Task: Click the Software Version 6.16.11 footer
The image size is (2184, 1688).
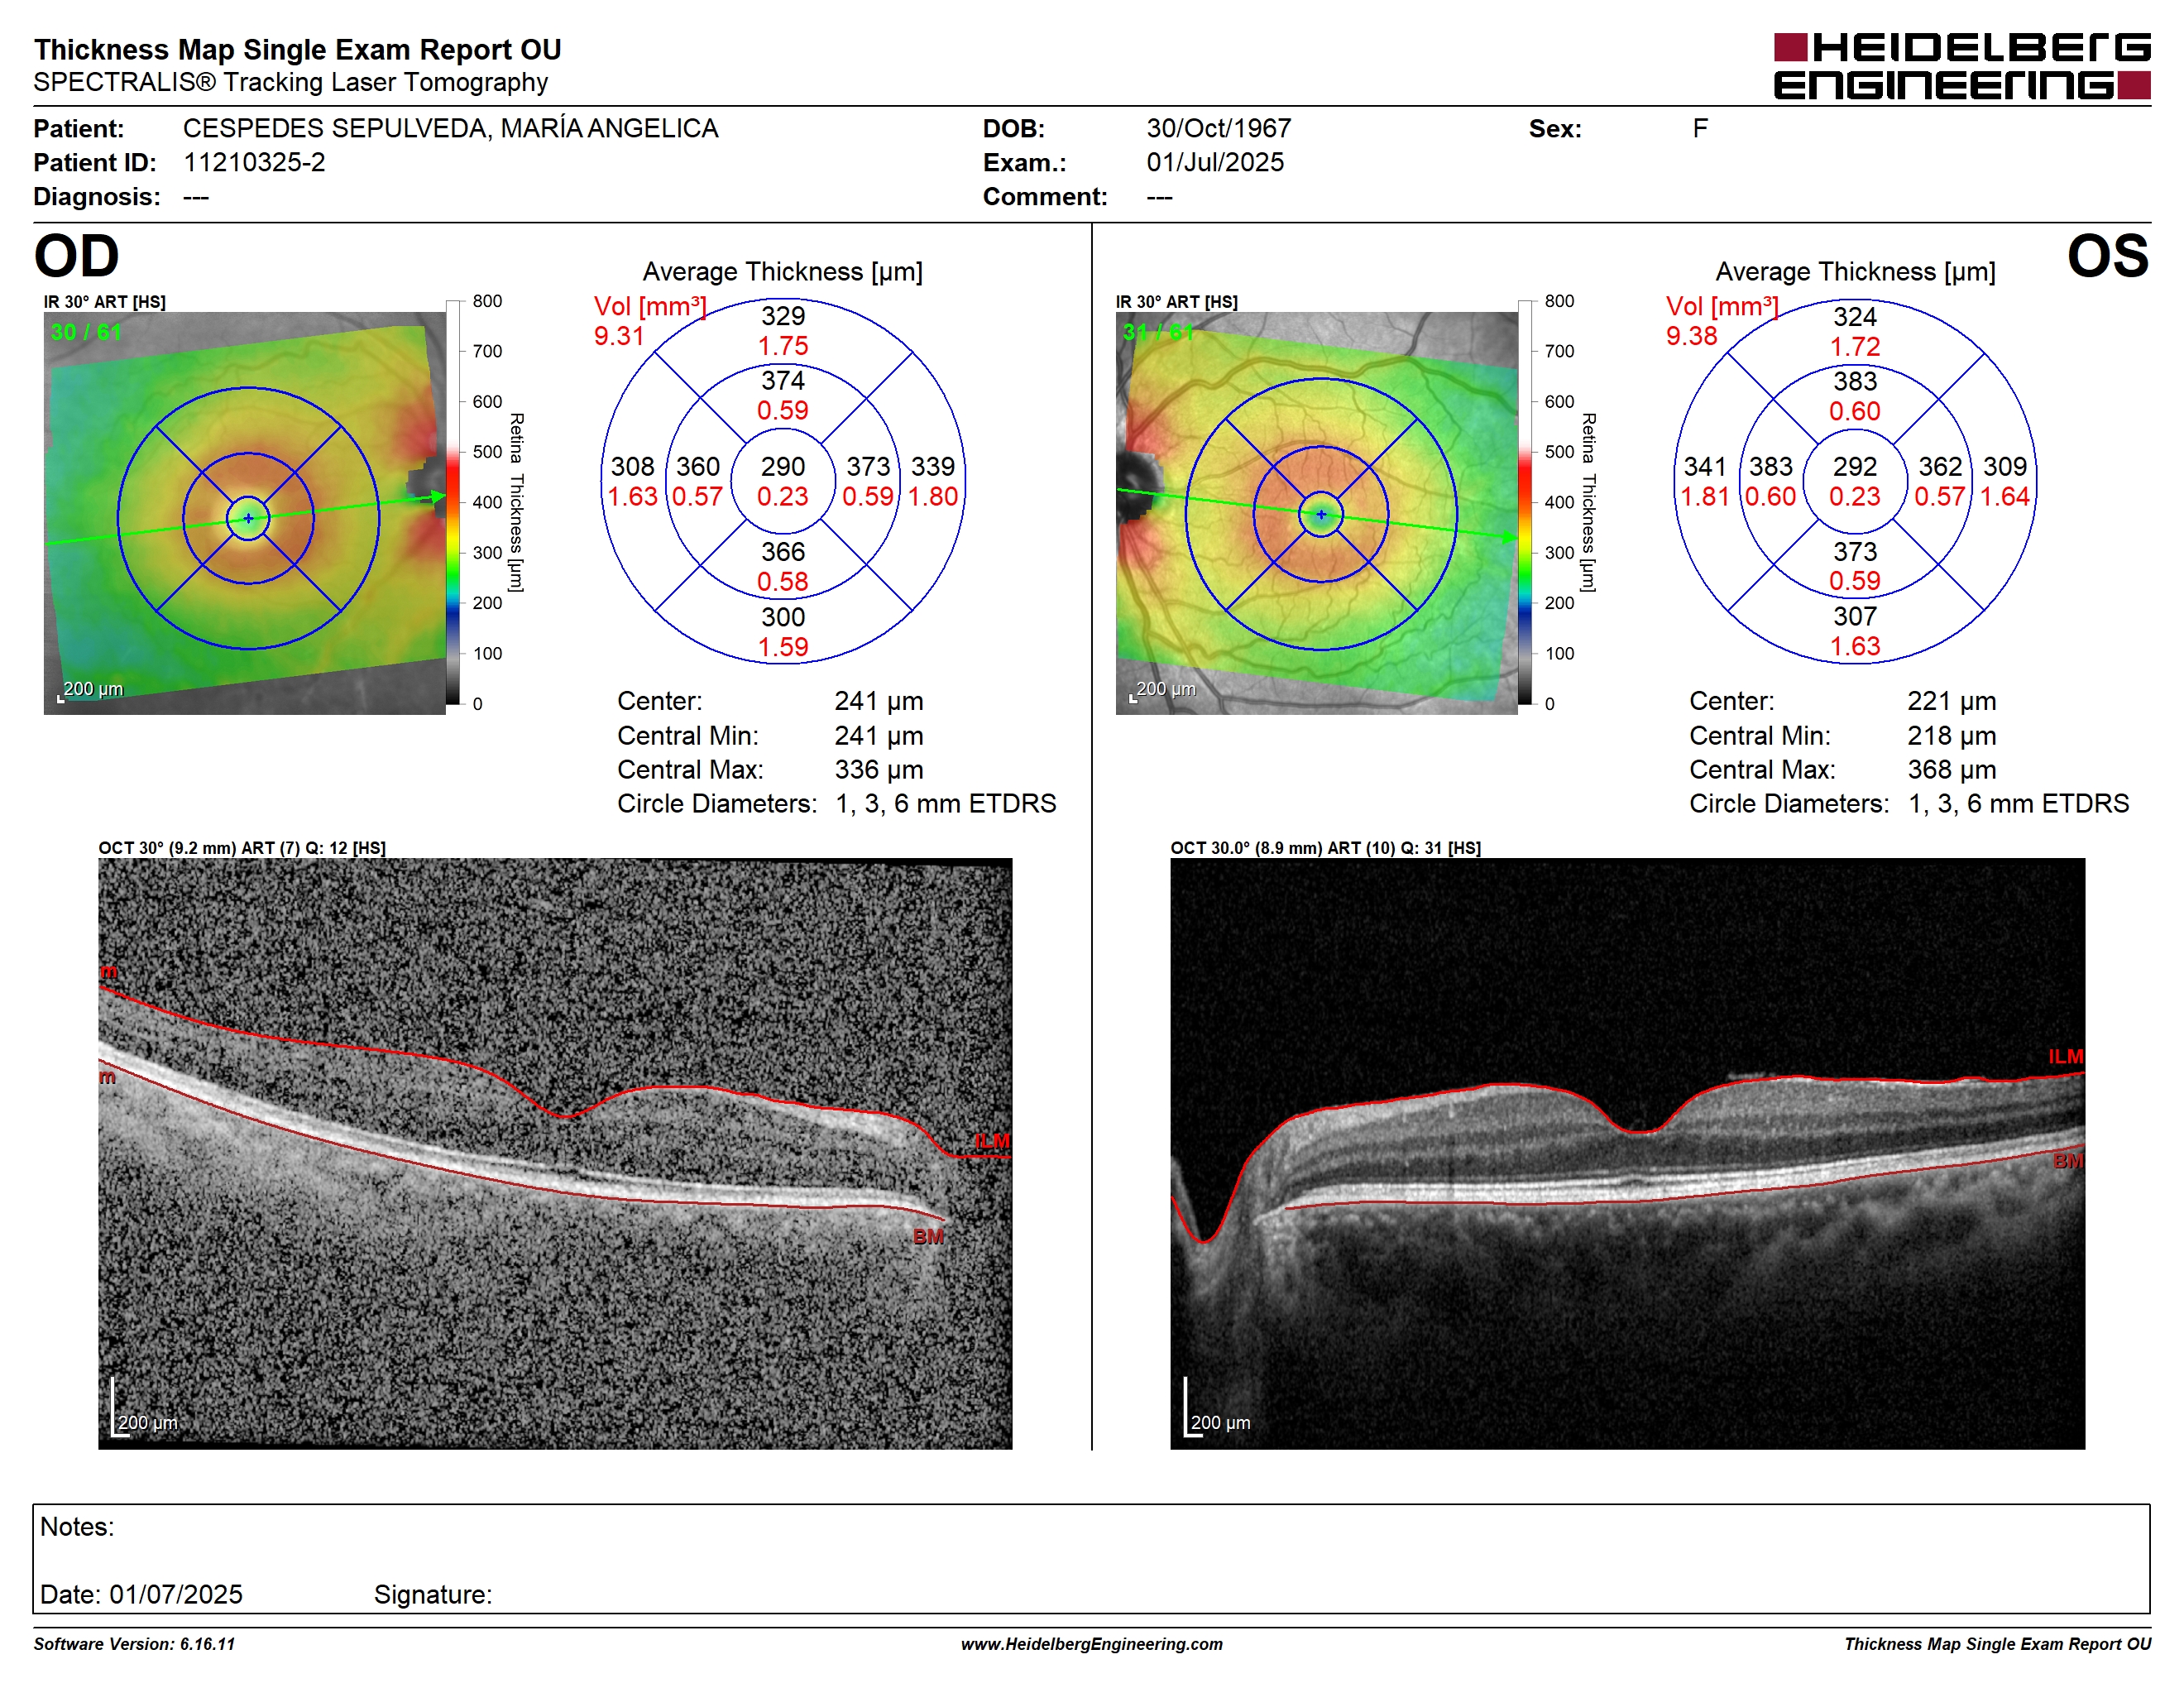Action: point(134,1644)
